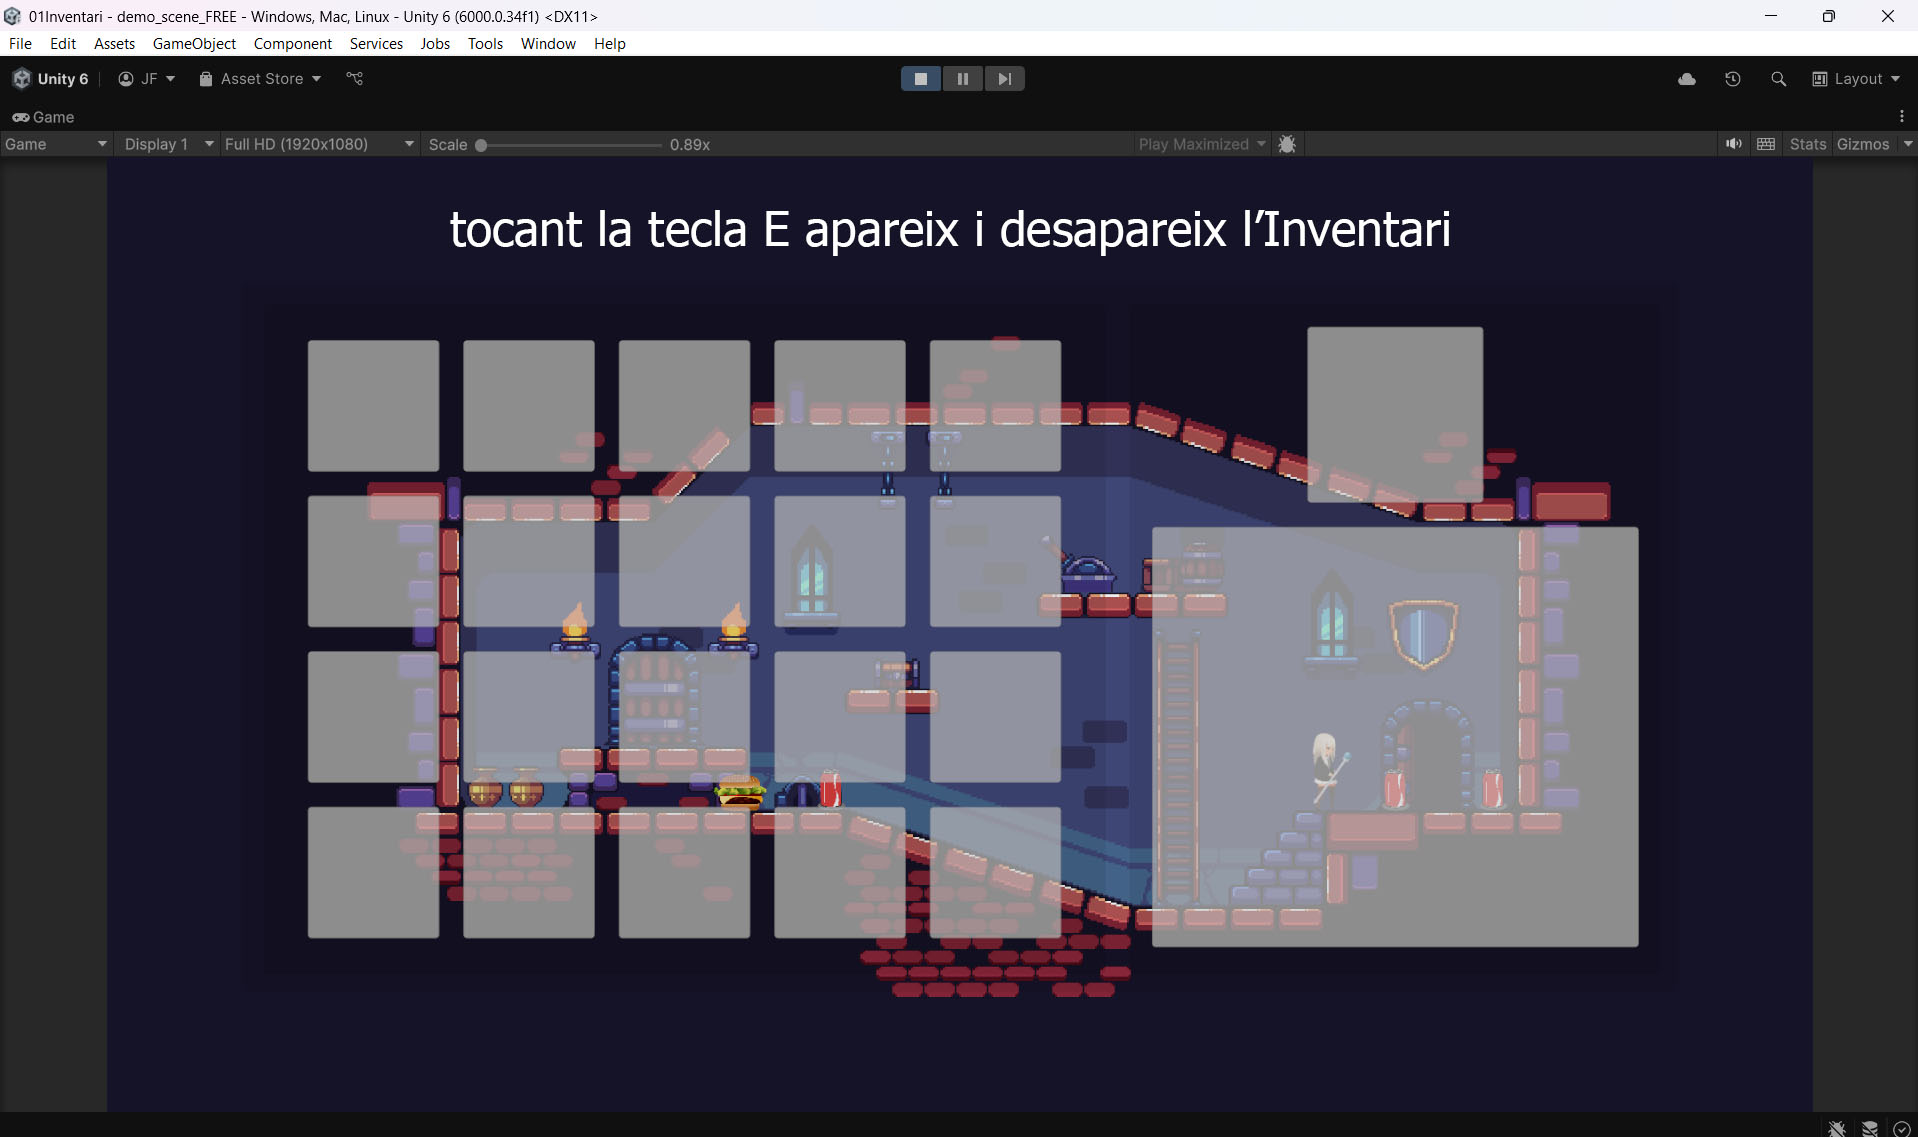Pause the running game
This screenshot has width=1918, height=1137.
click(x=963, y=79)
